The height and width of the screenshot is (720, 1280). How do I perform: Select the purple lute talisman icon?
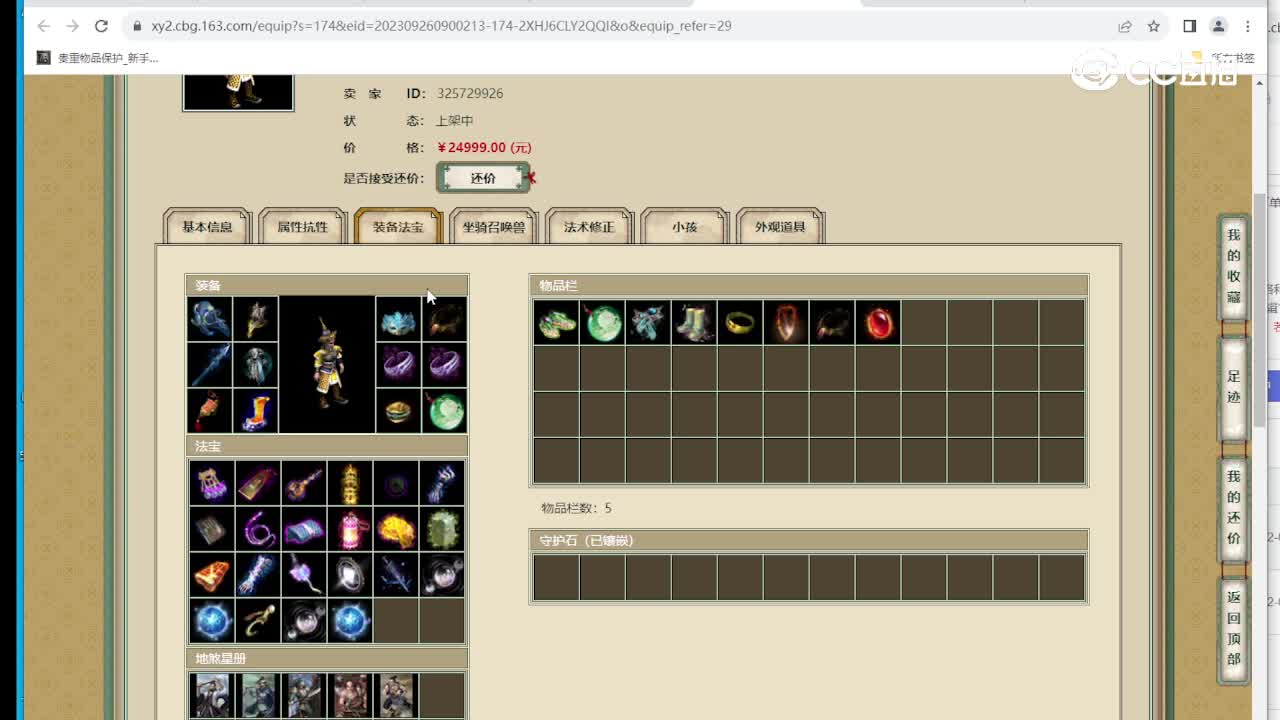click(304, 483)
